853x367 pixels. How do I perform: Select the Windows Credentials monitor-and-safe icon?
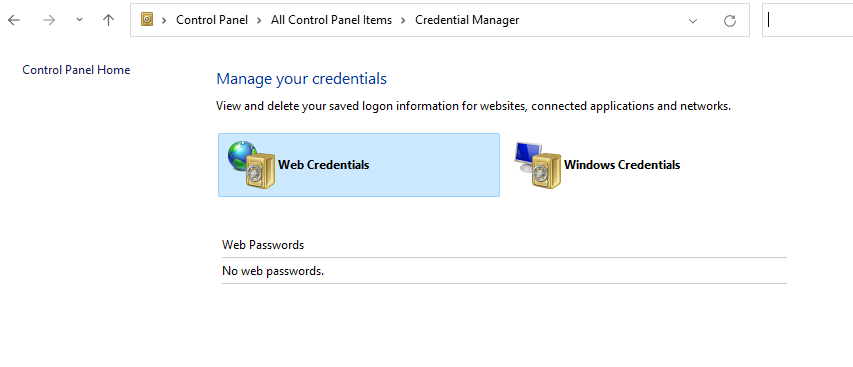[537, 165]
